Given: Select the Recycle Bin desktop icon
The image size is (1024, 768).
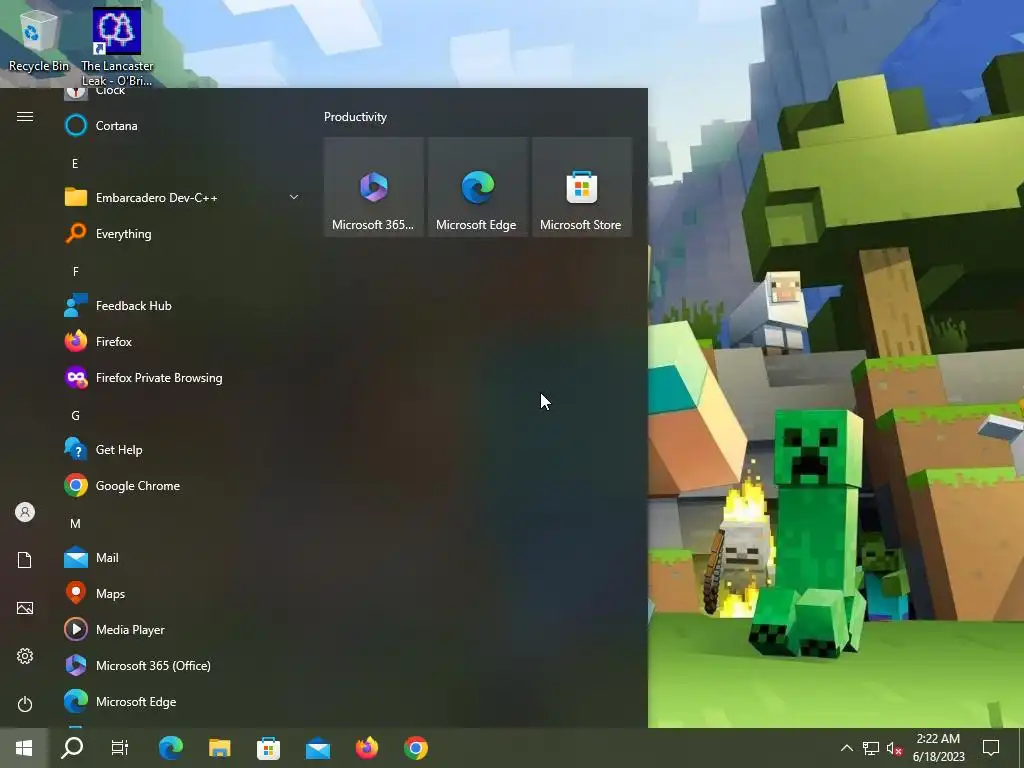Looking at the screenshot, I should [x=39, y=40].
